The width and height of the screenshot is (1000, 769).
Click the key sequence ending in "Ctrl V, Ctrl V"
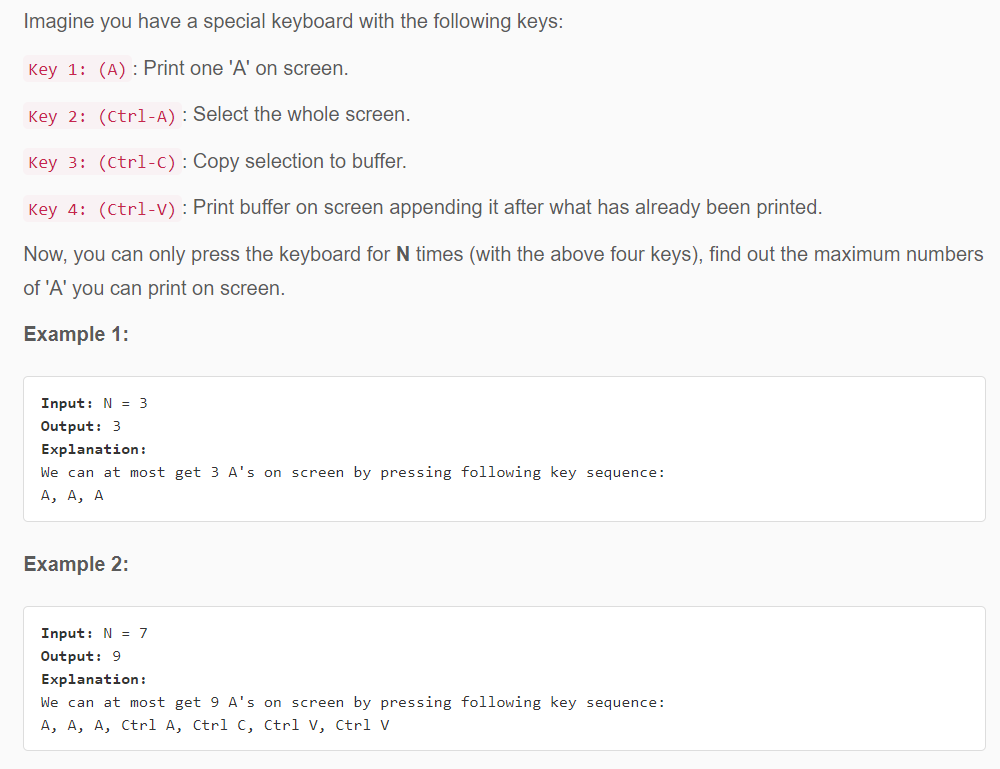pyautogui.click(x=215, y=725)
